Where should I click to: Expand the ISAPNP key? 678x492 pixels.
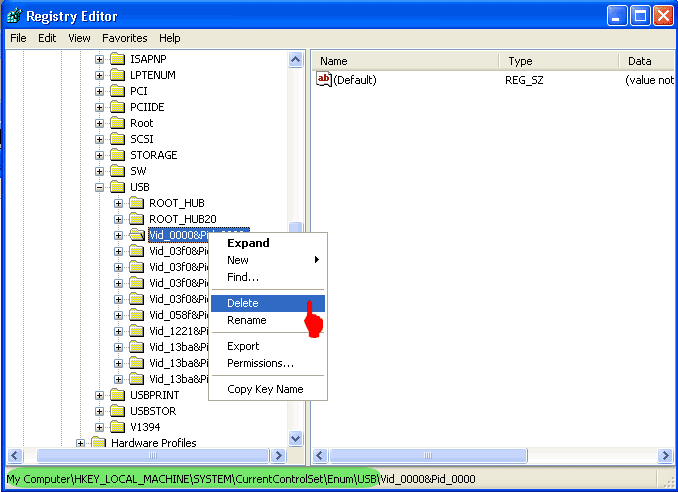(x=99, y=59)
